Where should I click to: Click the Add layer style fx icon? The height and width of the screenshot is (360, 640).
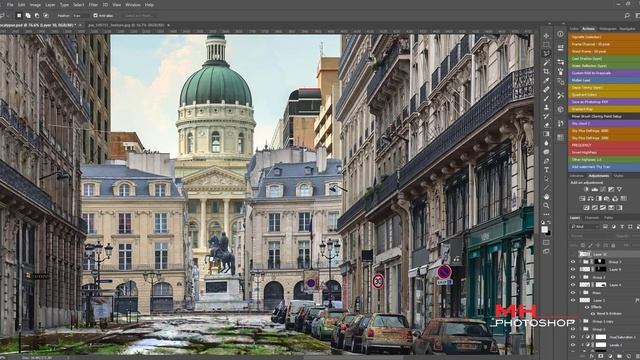[592, 356]
